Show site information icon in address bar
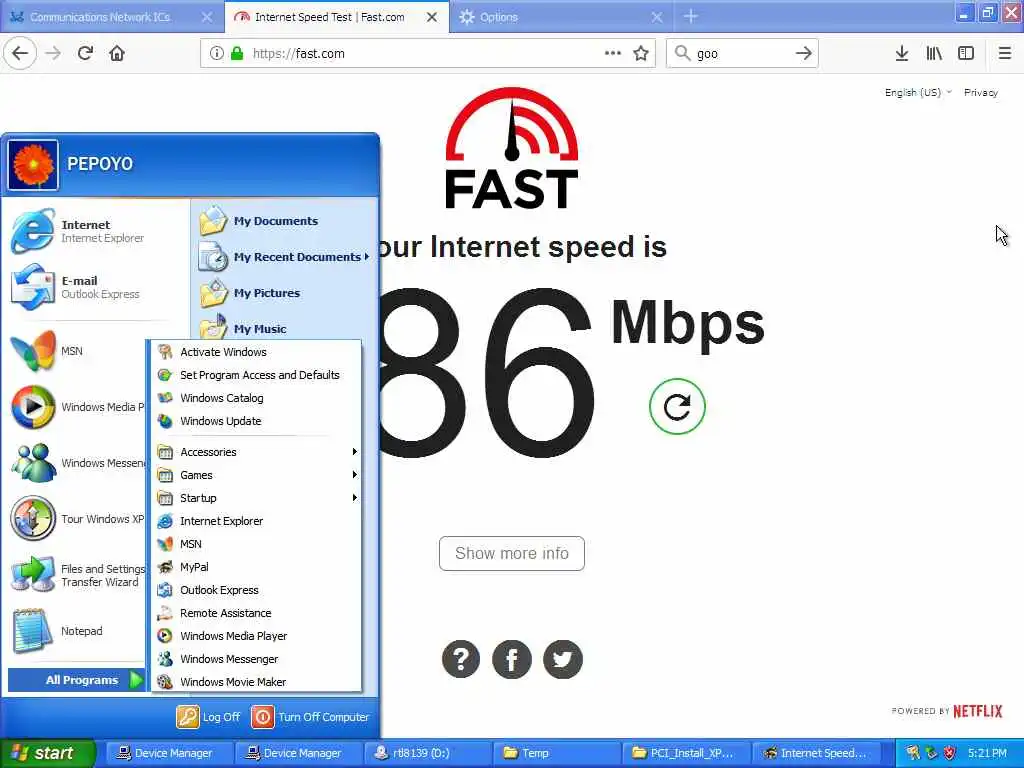The width and height of the screenshot is (1024, 768). pyautogui.click(x=216, y=54)
